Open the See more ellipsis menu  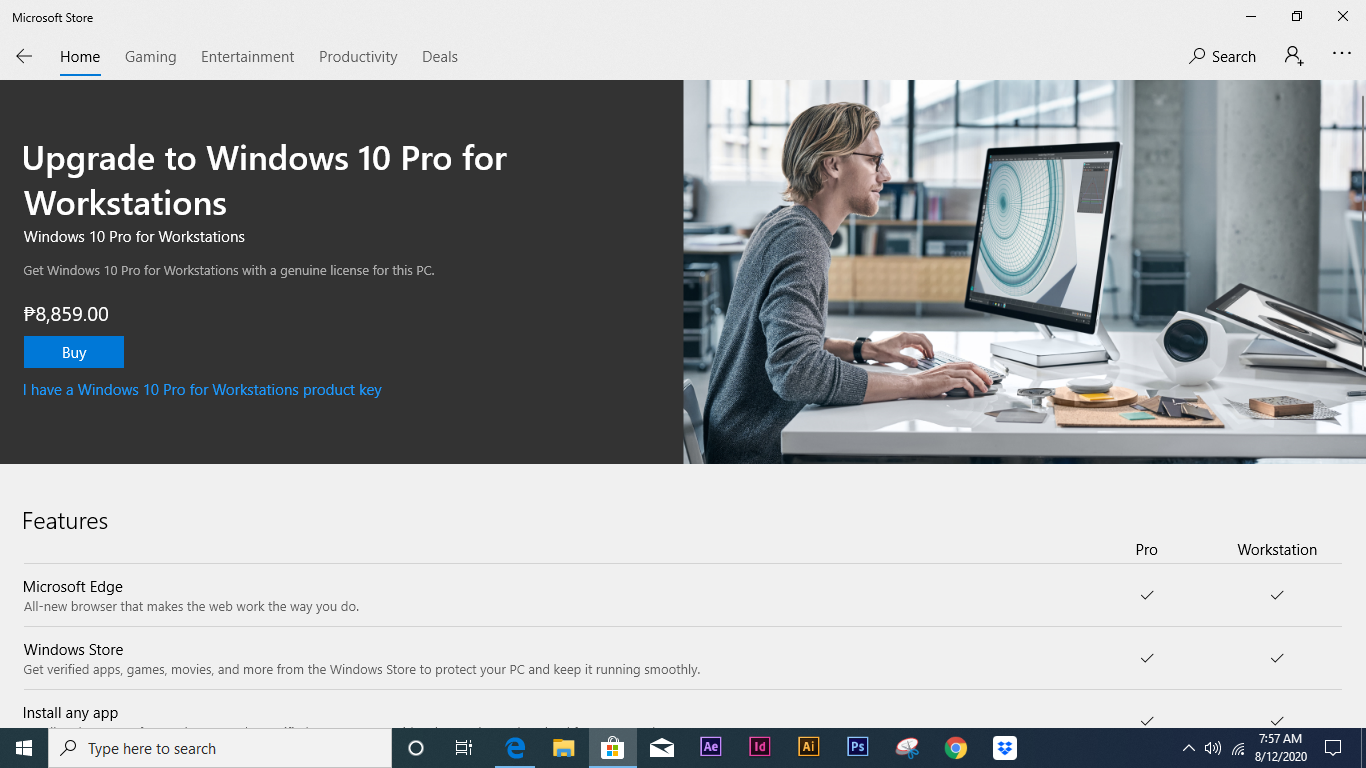coord(1342,54)
